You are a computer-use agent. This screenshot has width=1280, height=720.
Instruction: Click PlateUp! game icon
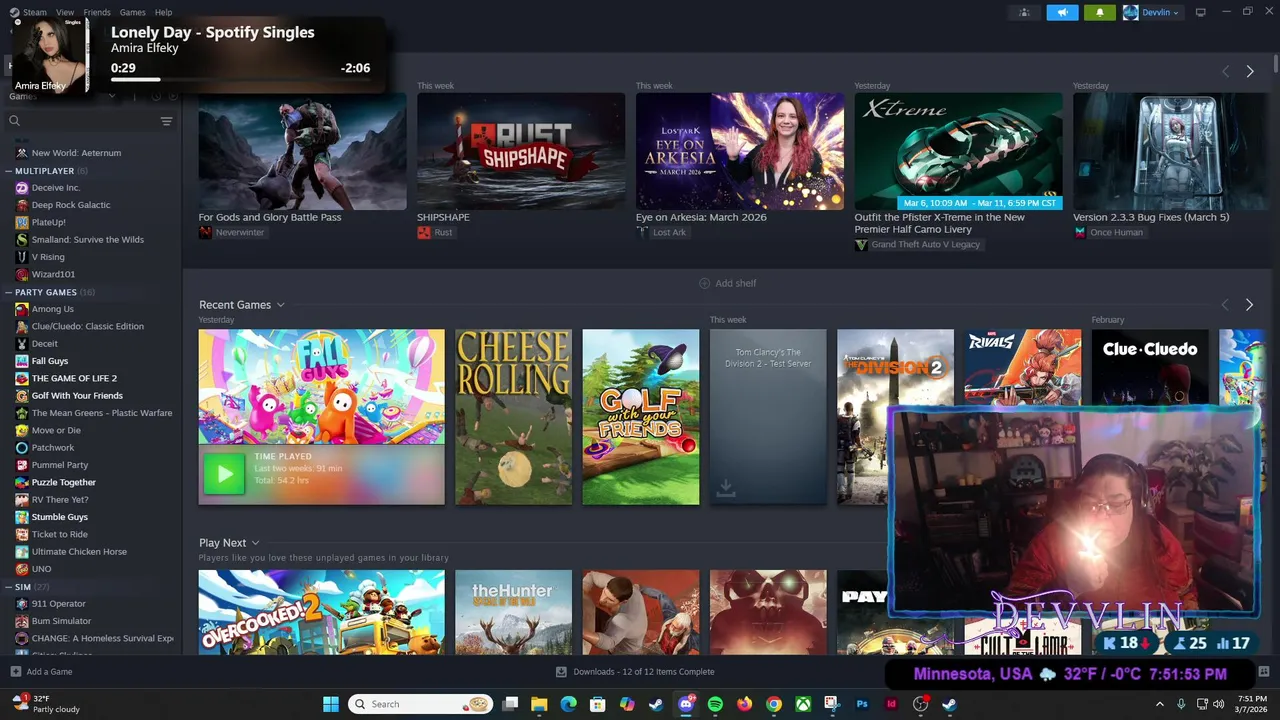(22, 222)
